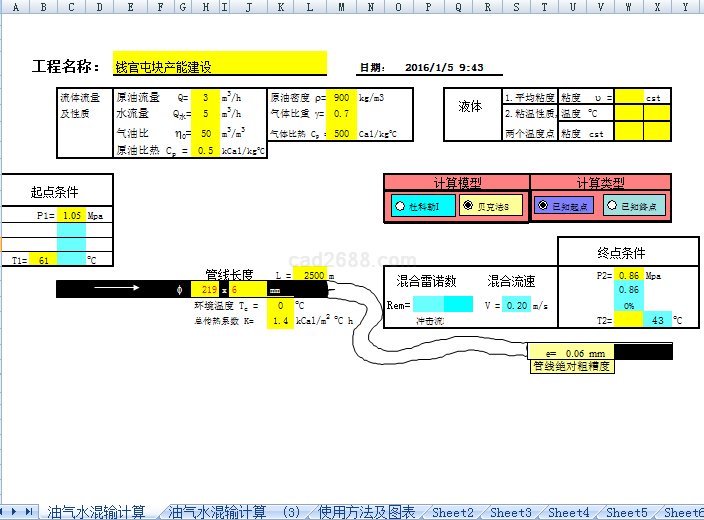Image resolution: width=704 pixels, height=520 pixels.
Task: Go to the Sheet2 tab
Action: click(453, 512)
